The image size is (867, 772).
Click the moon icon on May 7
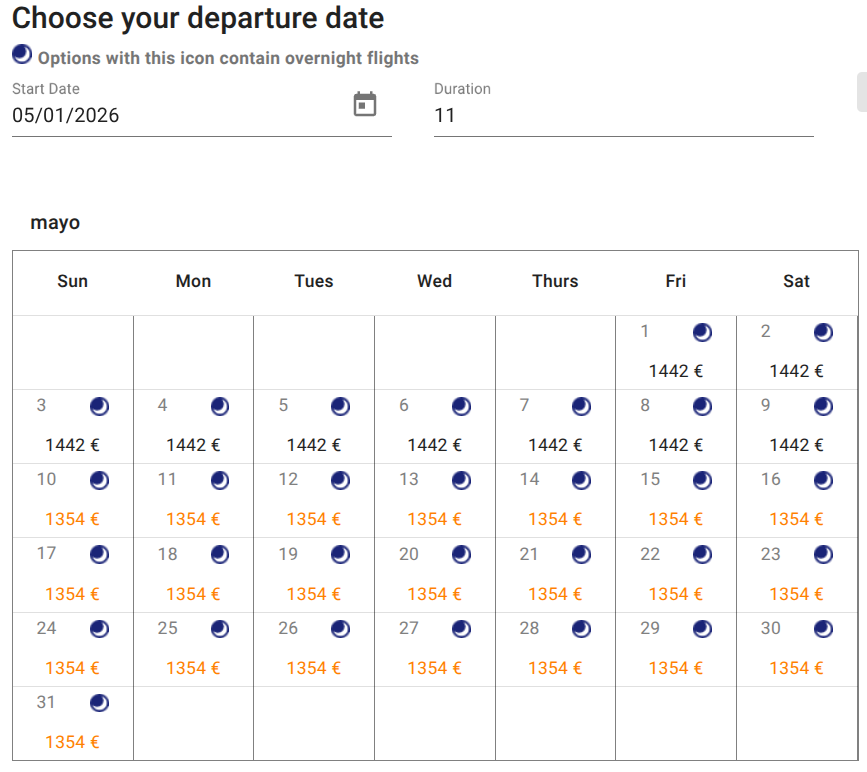[581, 406]
